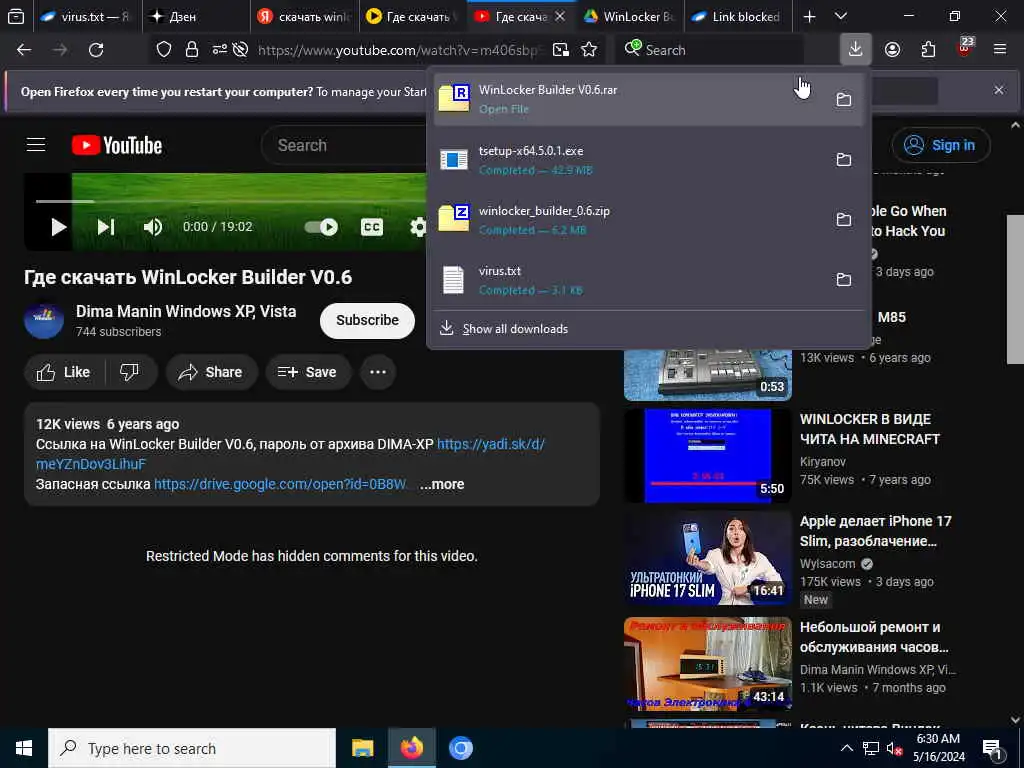Open the Firefox downloads panel button

click(855, 49)
